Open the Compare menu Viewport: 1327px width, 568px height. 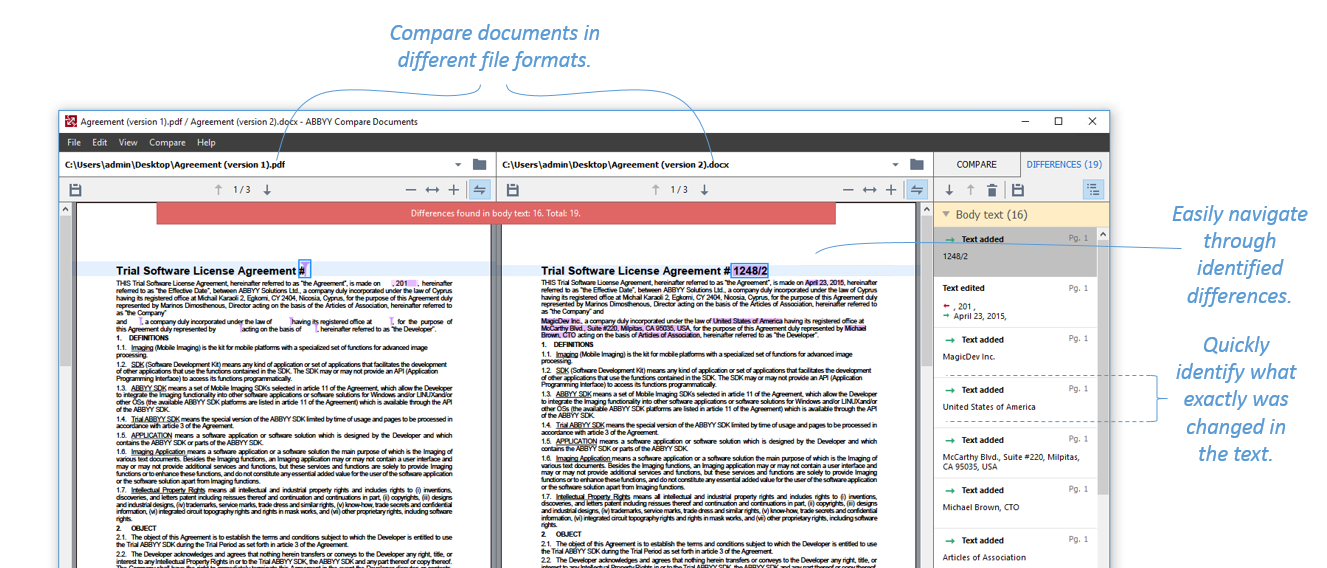click(x=167, y=143)
